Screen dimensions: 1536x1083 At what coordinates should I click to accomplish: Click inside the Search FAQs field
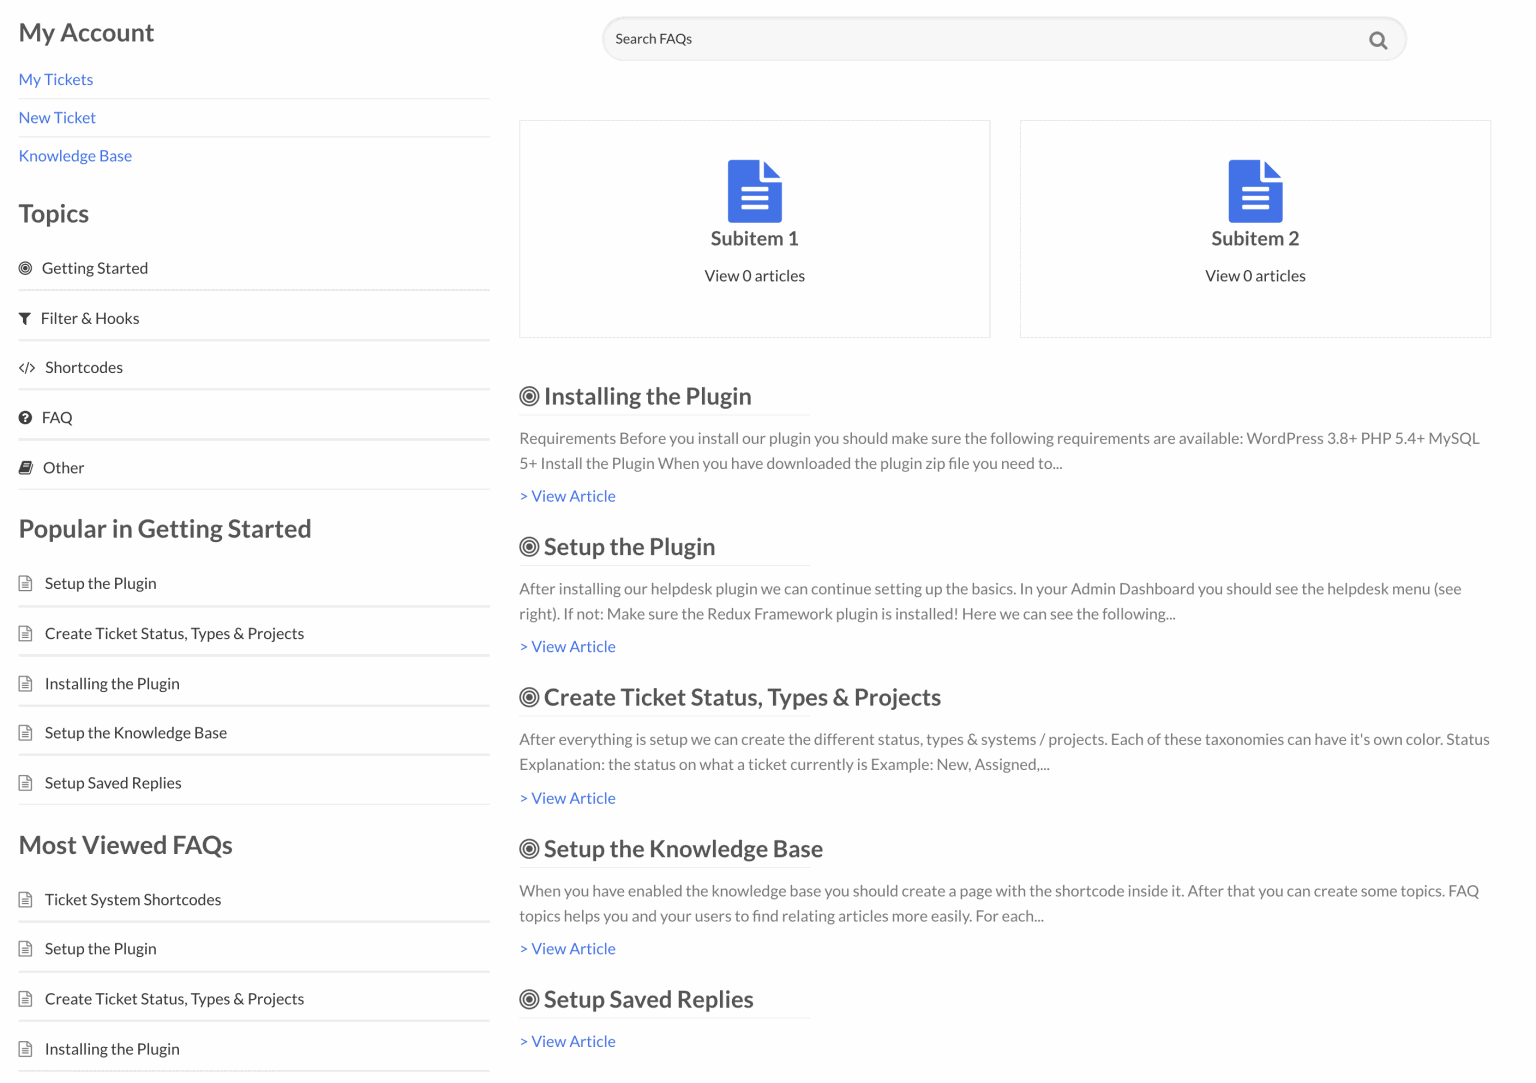point(900,39)
